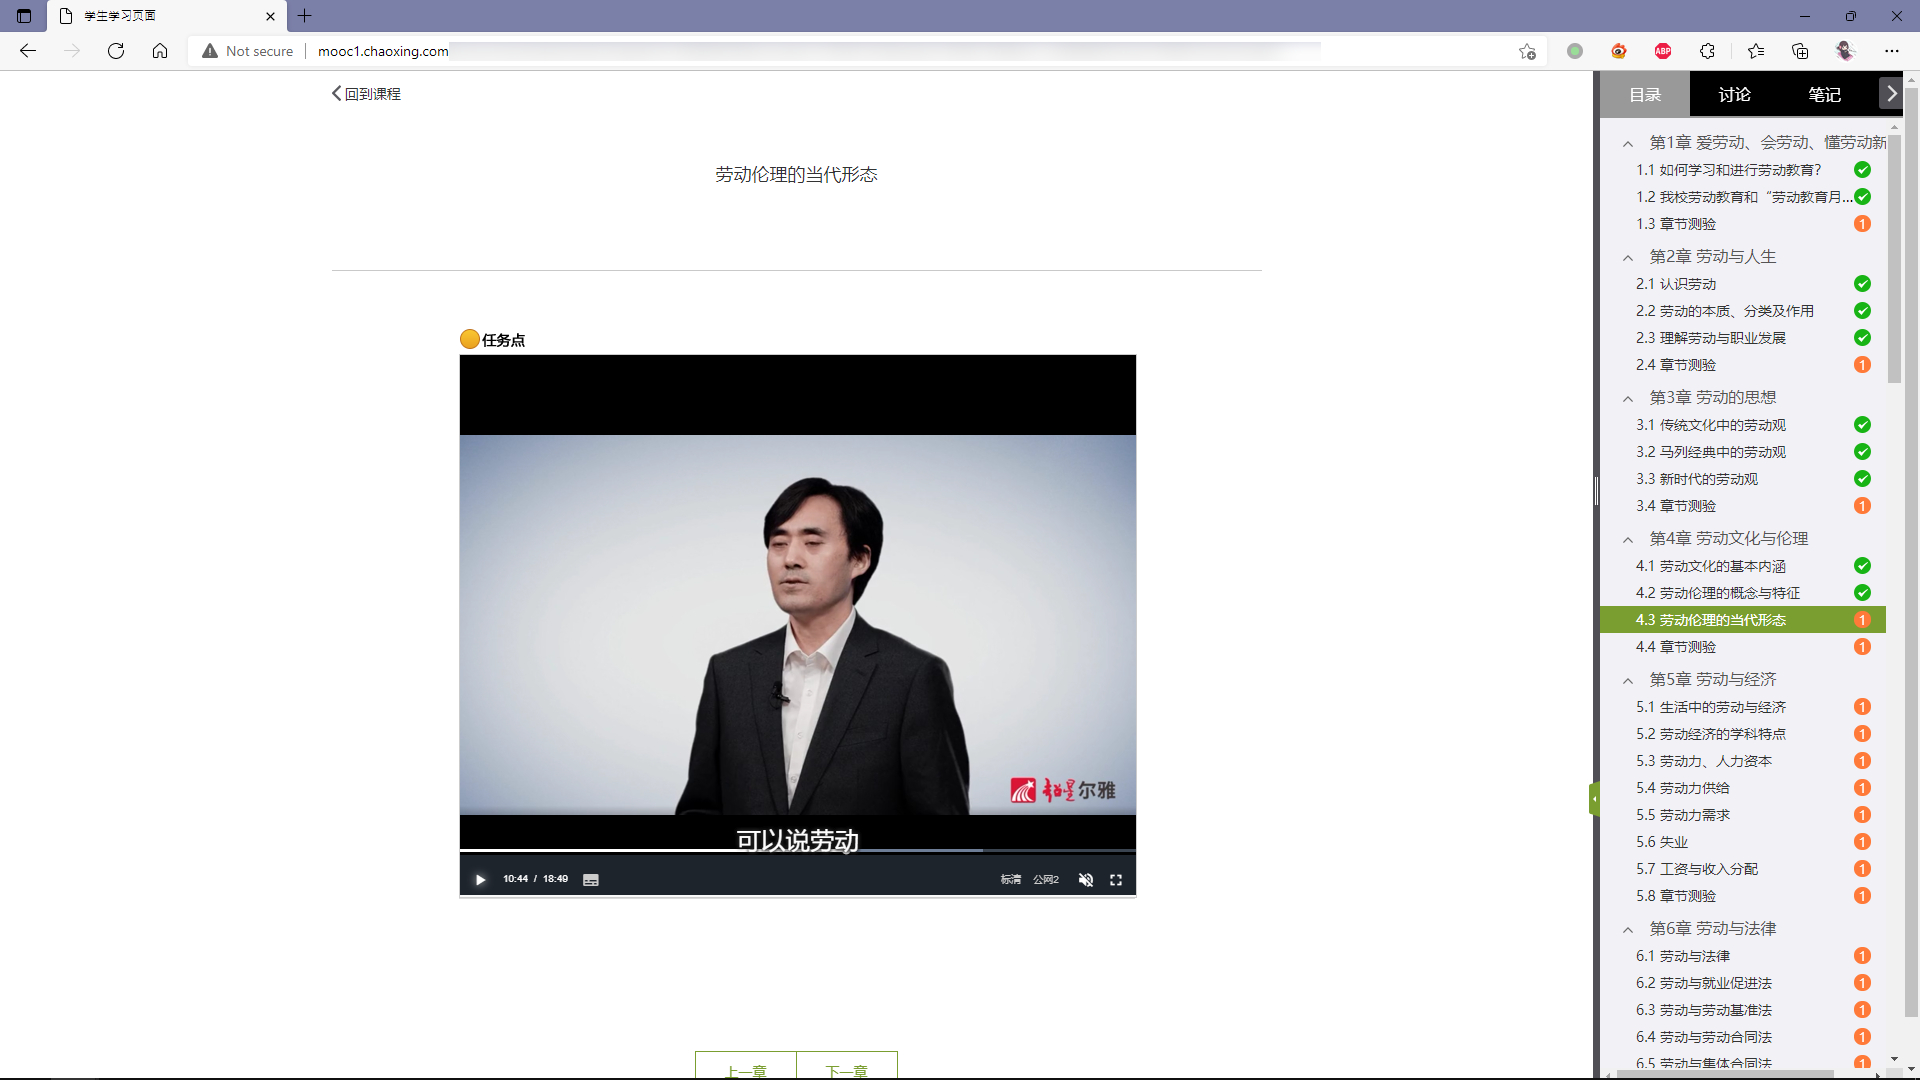Unmute the video sound
The width and height of the screenshot is (1920, 1080).
point(1085,880)
